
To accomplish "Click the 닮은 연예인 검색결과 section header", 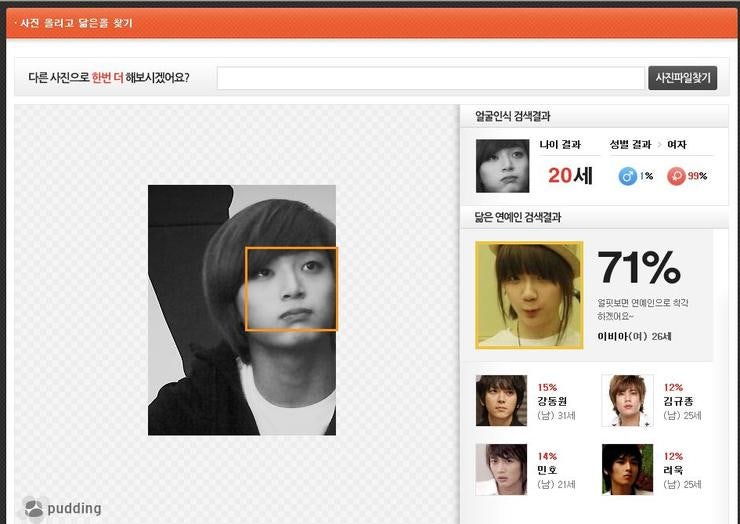I will (518, 216).
